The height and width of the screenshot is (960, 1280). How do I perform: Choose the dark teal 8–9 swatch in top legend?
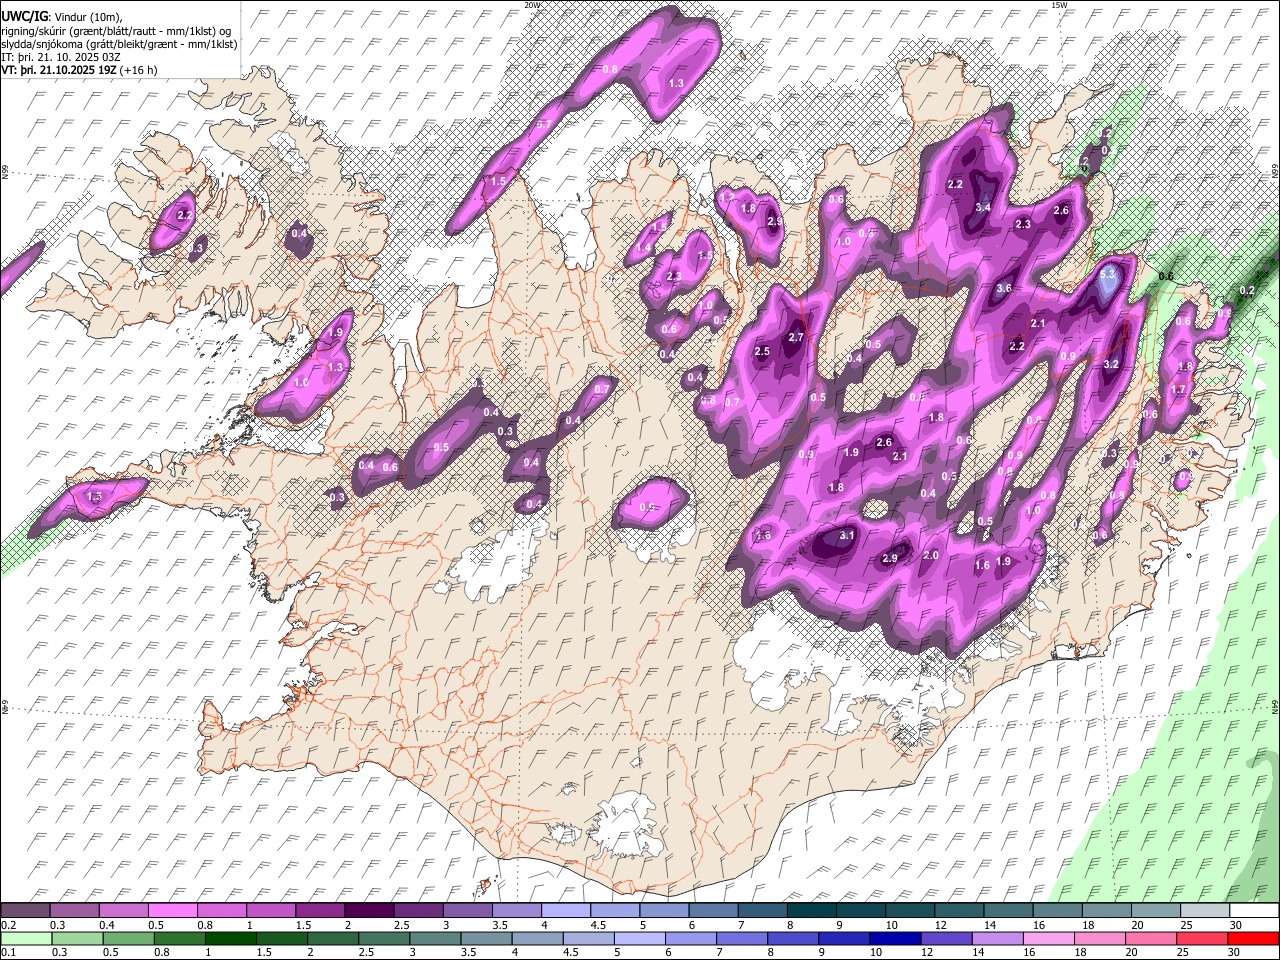812,911
